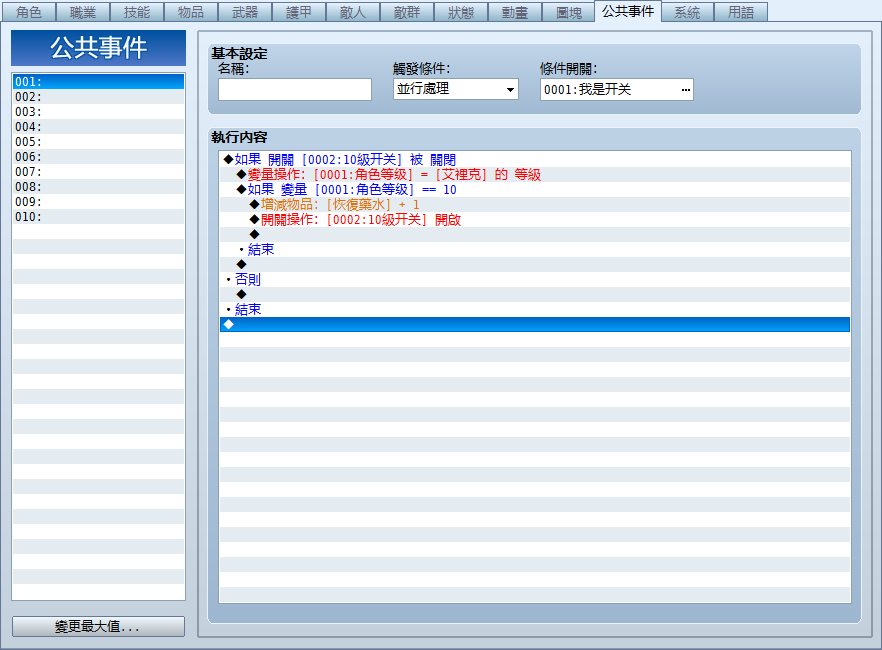
Task: Select common event 003 in list
Action: point(98,112)
